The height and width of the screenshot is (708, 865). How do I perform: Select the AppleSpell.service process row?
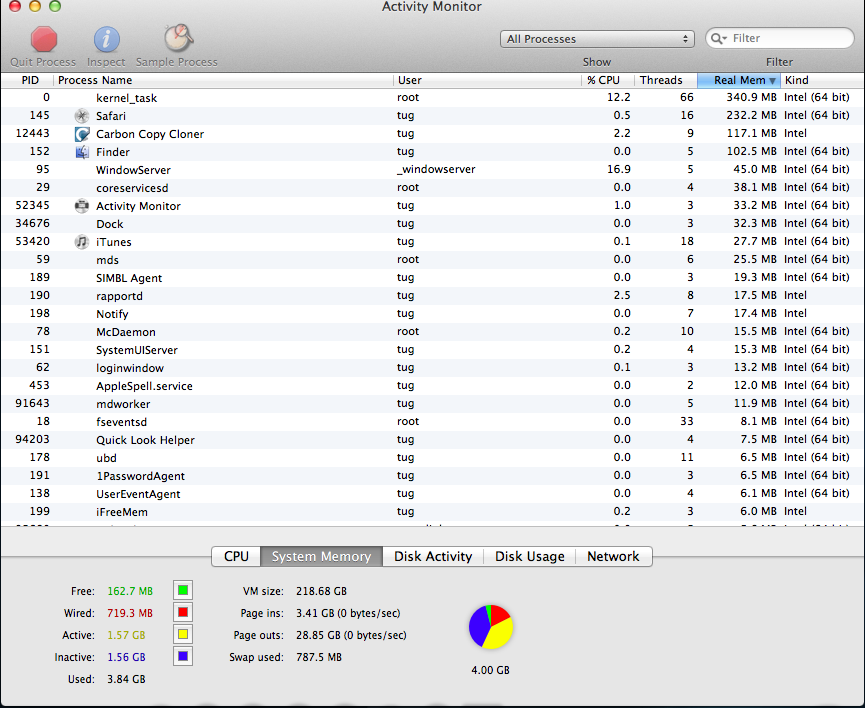432,386
